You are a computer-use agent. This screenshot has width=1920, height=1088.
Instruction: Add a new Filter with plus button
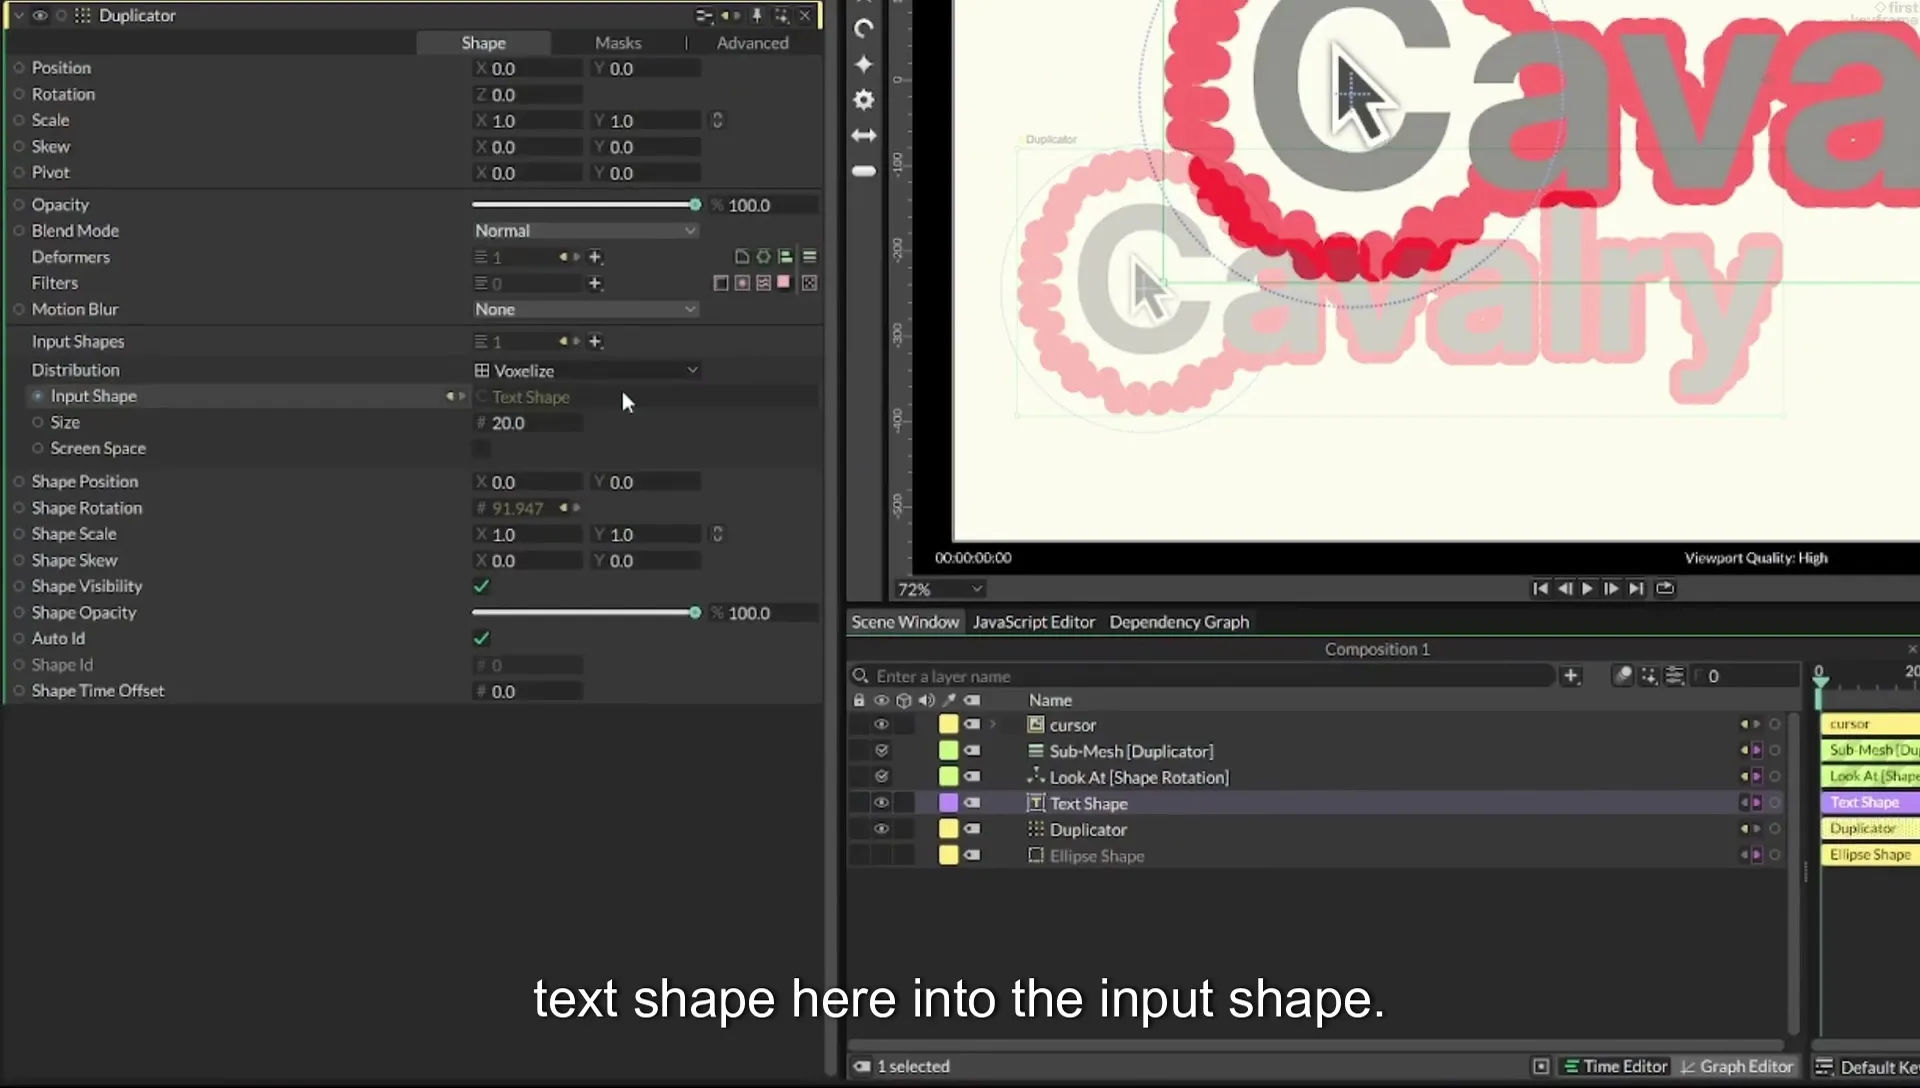point(595,283)
